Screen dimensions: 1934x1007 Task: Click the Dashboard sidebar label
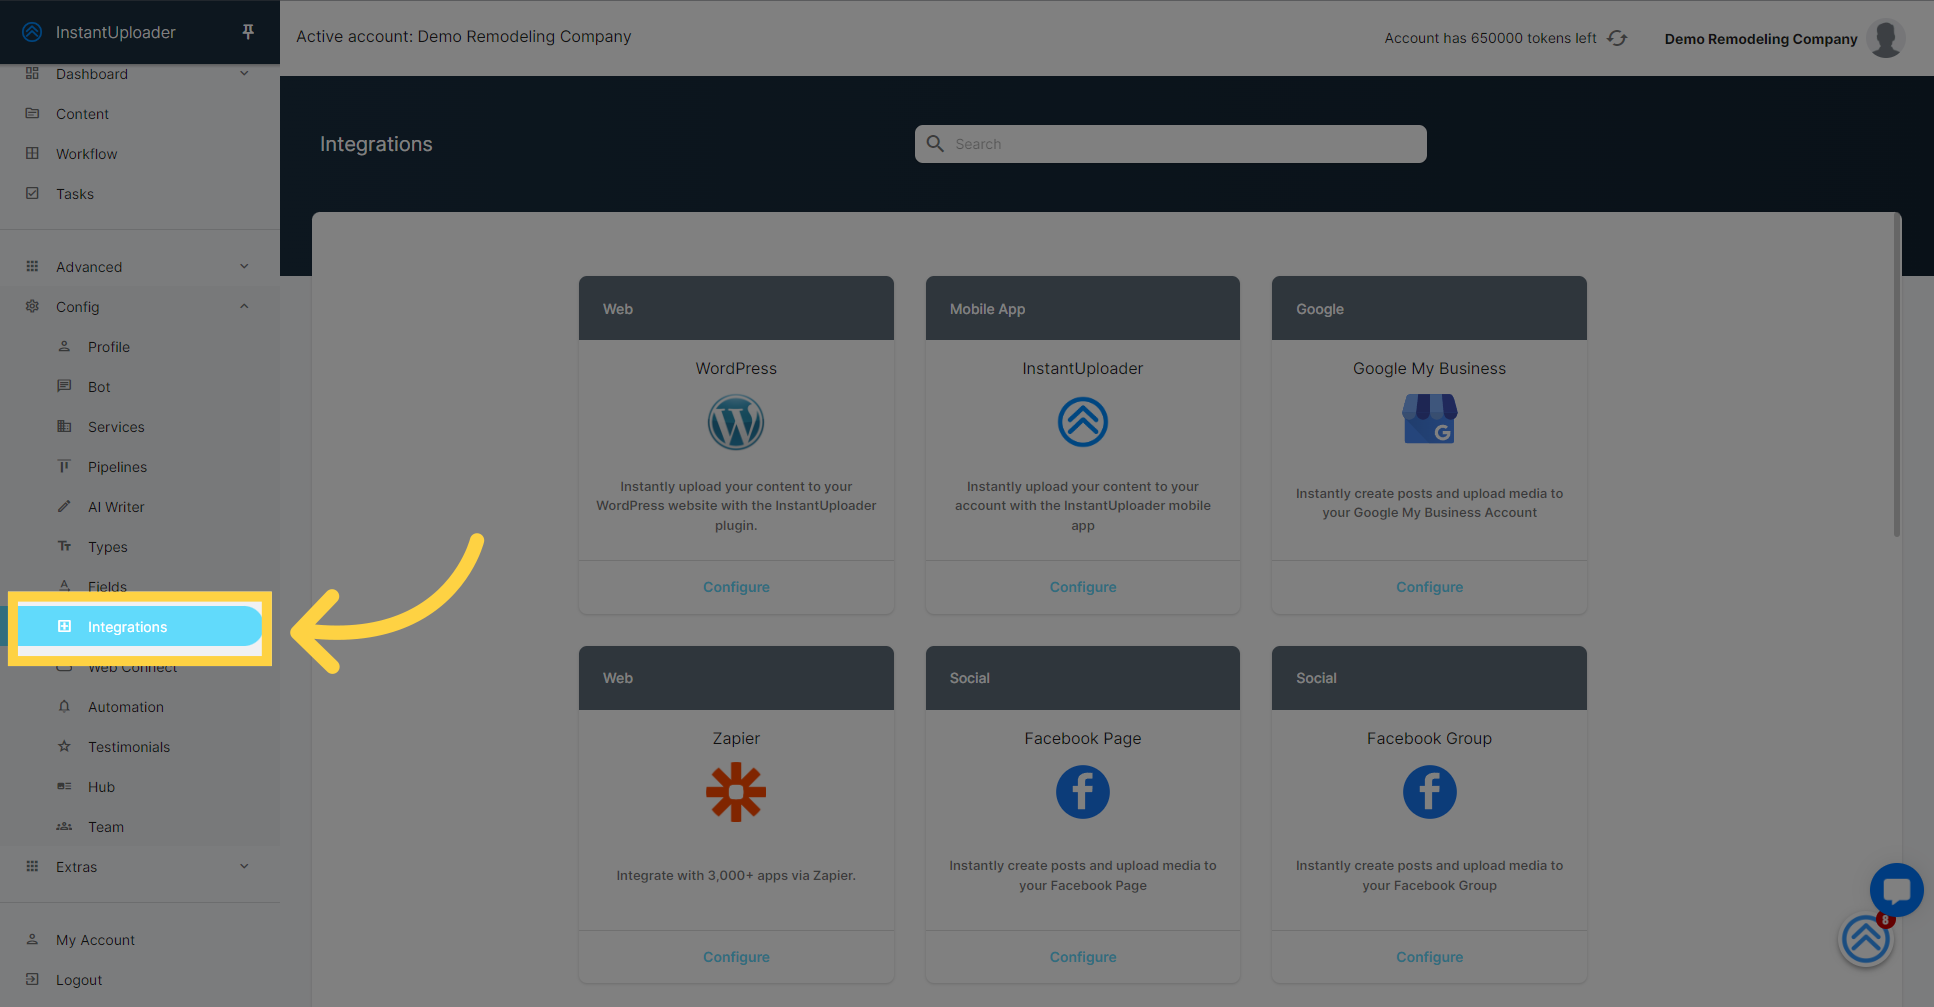(x=92, y=74)
